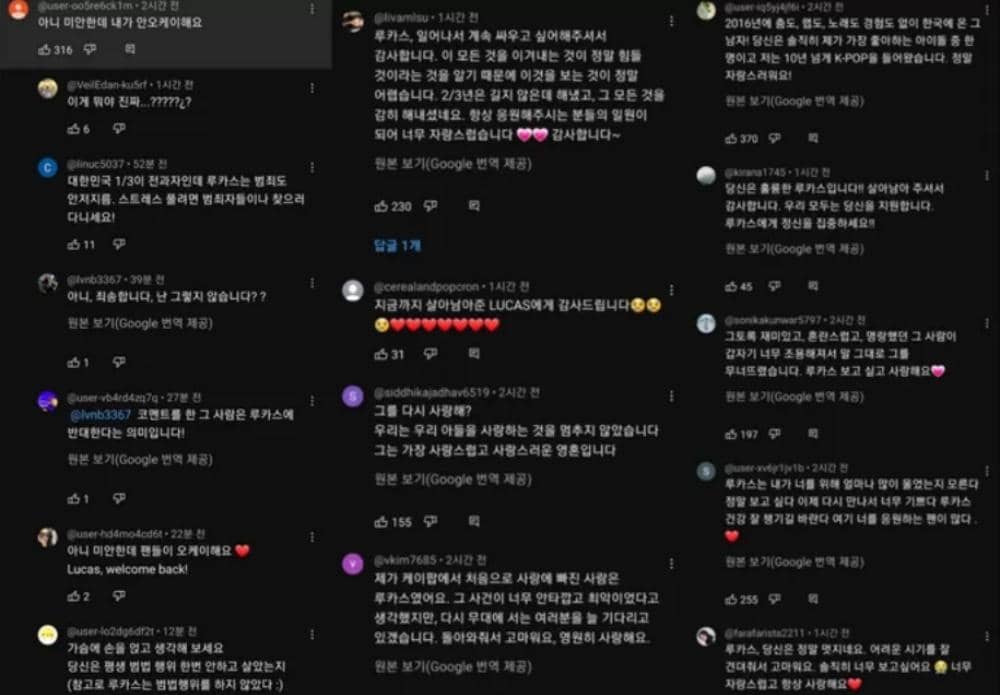Viewport: 1000px width, 695px height.
Task: Like the comment with 197 likes
Action: pyautogui.click(x=731, y=434)
